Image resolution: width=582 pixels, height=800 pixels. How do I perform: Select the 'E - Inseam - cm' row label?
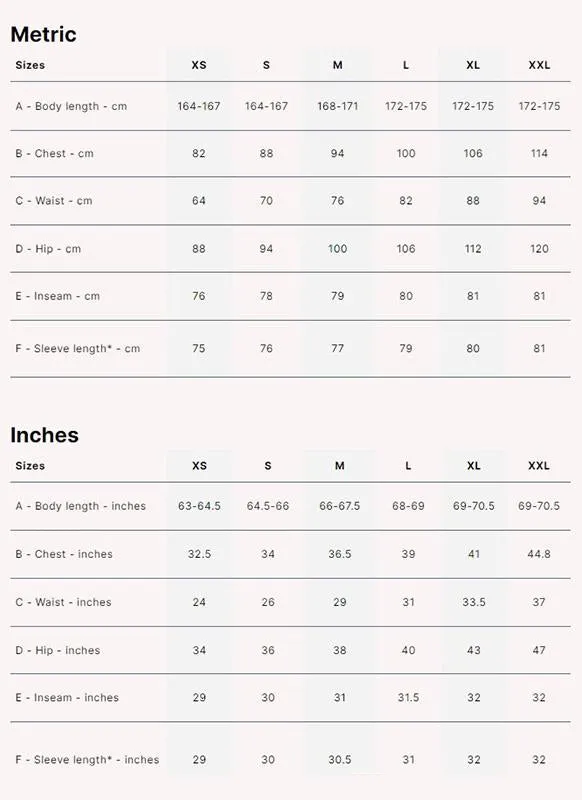58,296
